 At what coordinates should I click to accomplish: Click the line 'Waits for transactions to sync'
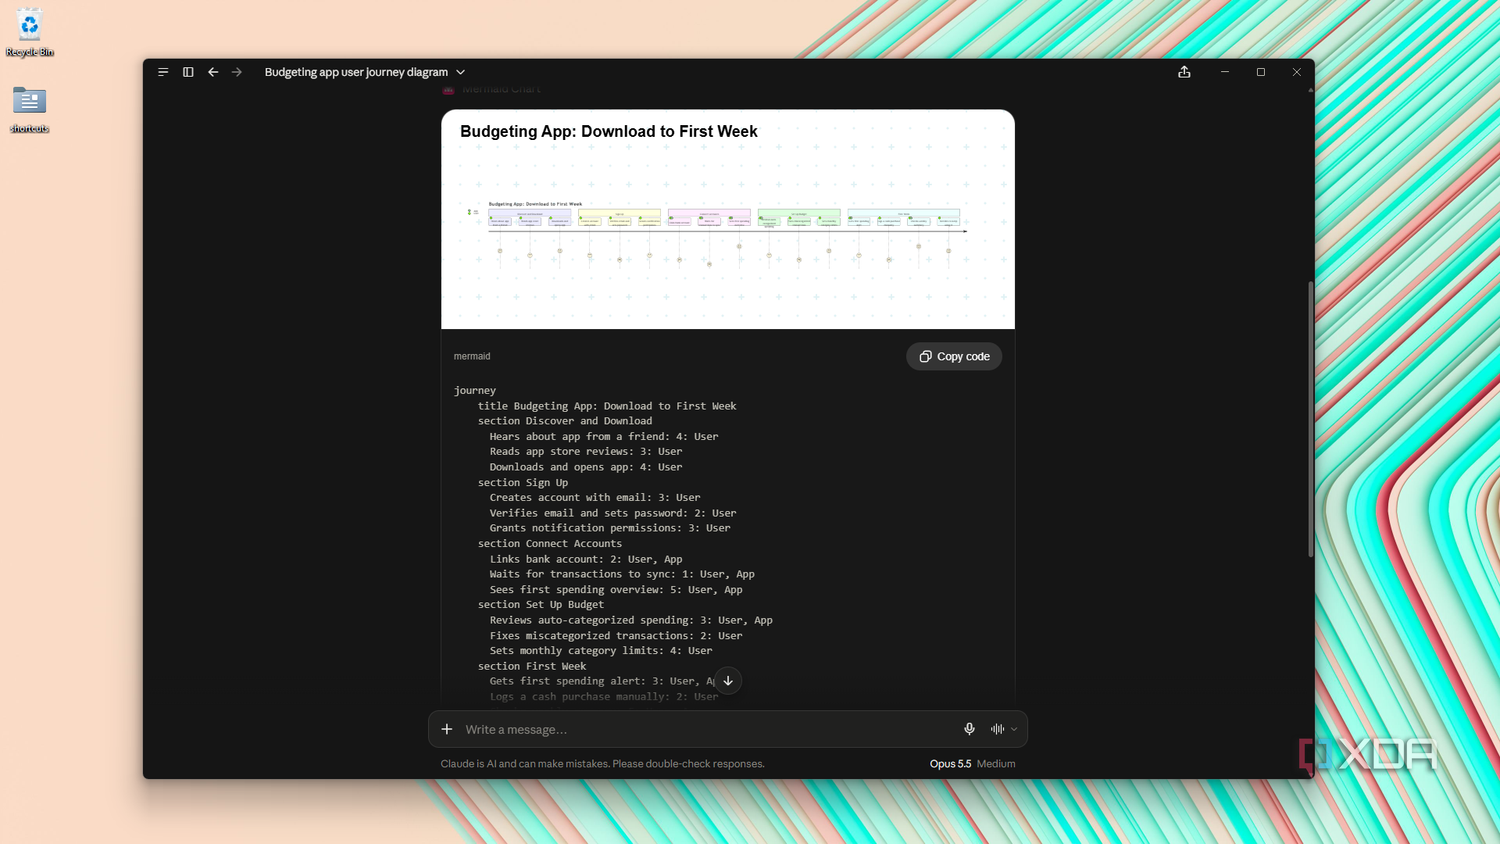pos(622,574)
